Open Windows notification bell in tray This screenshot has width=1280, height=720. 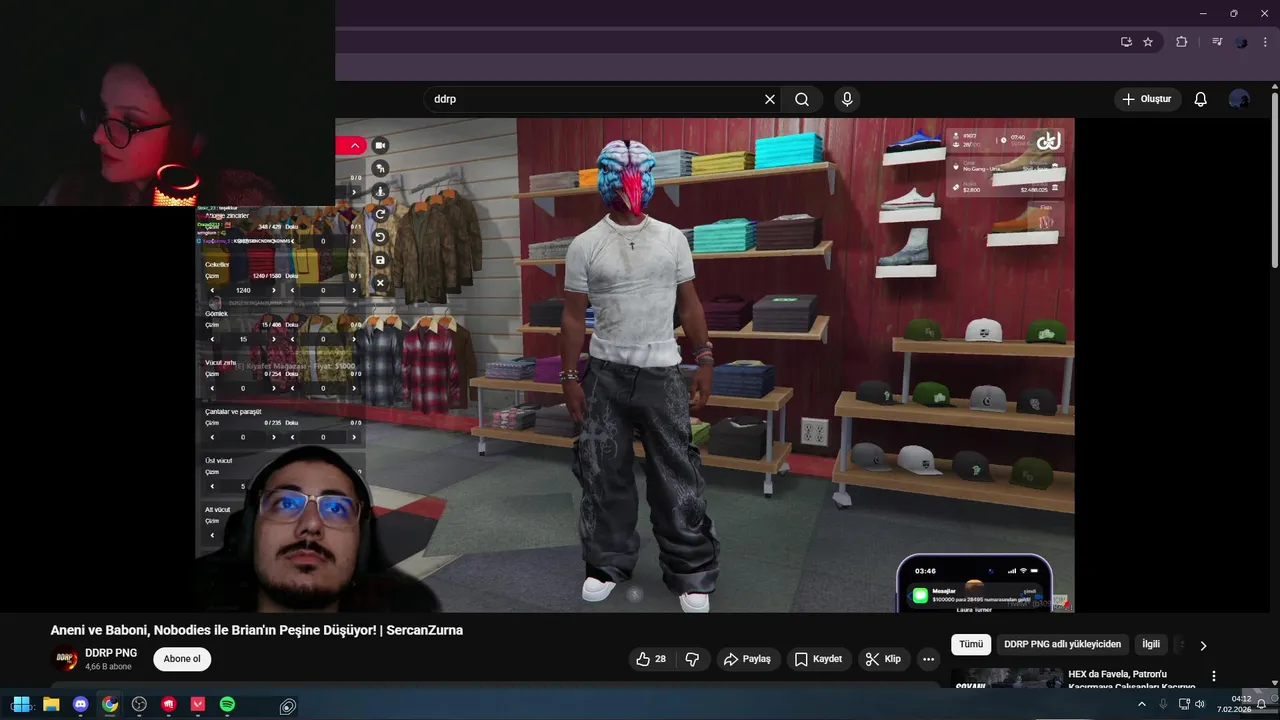(x=1262, y=704)
